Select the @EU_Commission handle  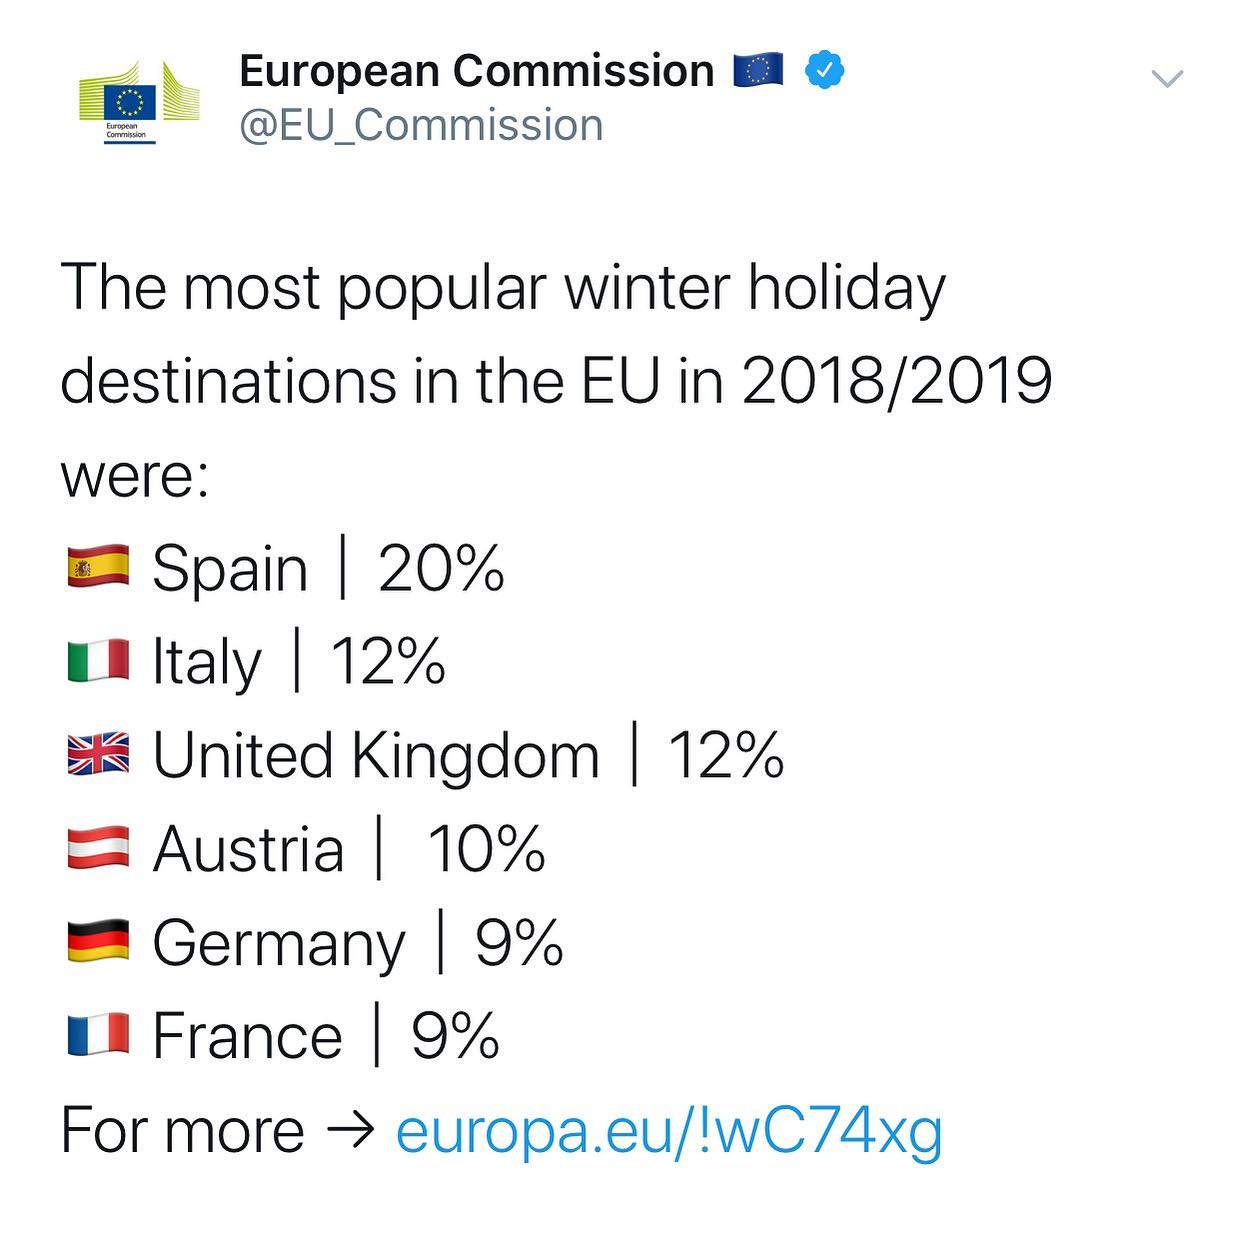tap(421, 126)
